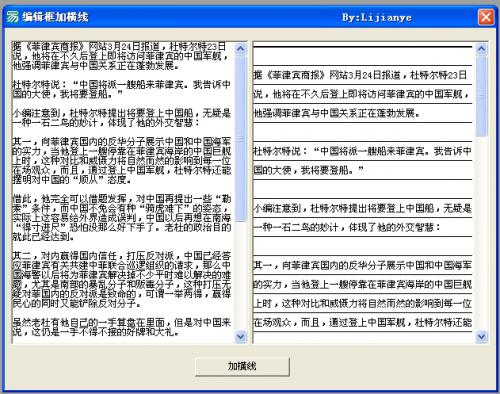Click the By:Lijianye title bar text
The image size is (500, 394).
pos(377,17)
